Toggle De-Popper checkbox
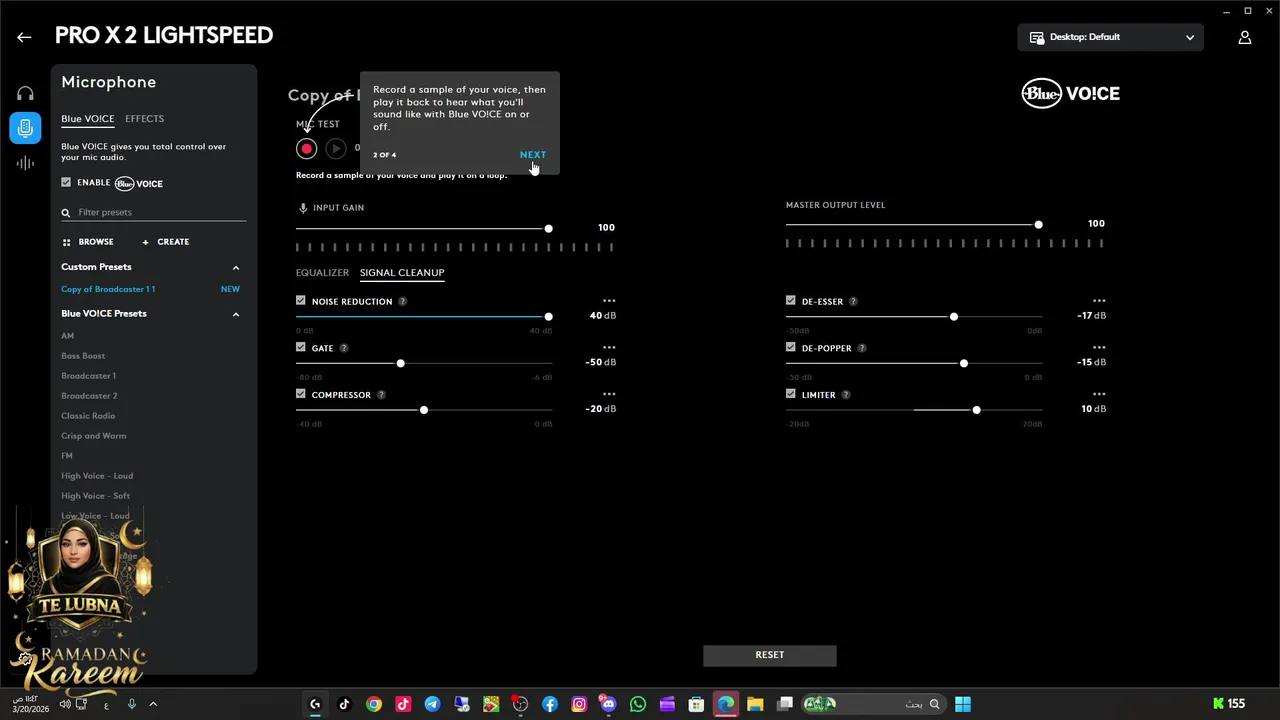 pos(791,347)
